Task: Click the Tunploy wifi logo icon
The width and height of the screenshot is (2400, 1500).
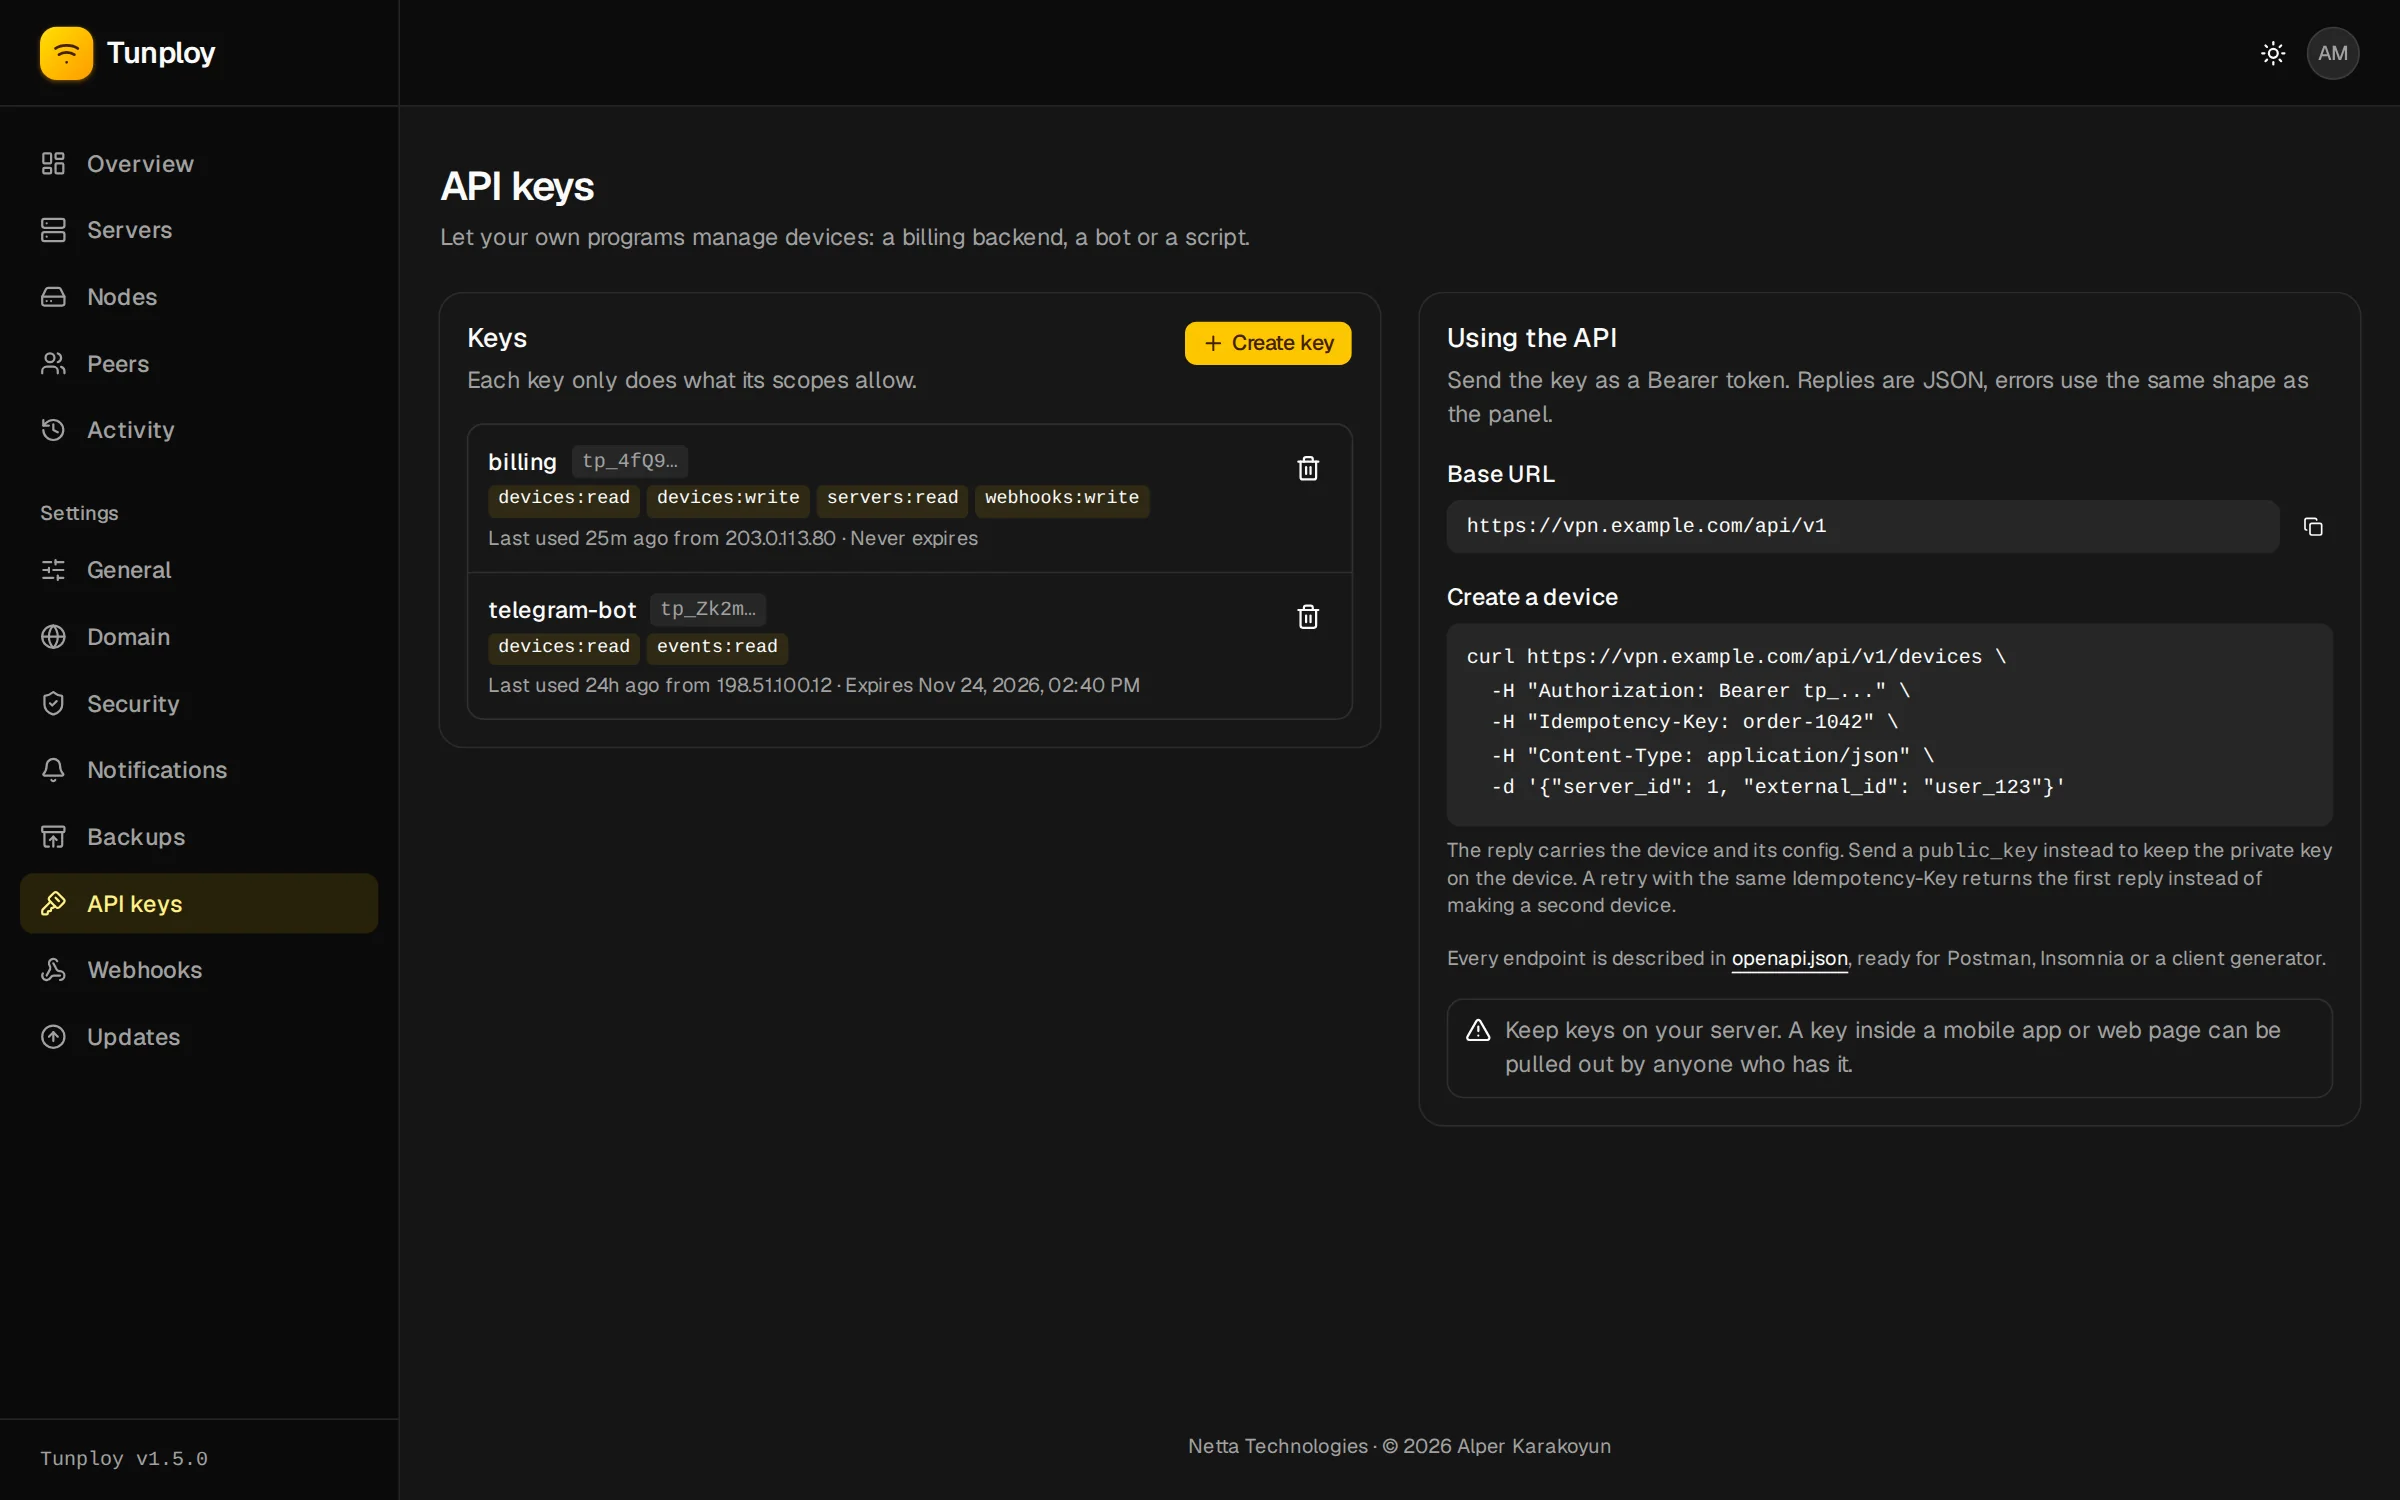Action: pos(66,53)
